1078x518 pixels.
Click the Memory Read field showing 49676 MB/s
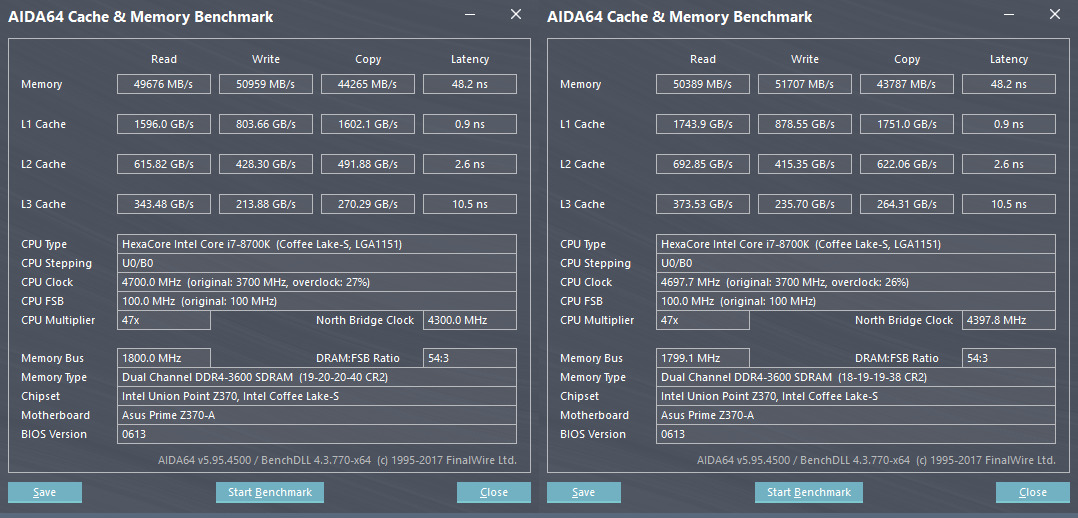tap(164, 84)
